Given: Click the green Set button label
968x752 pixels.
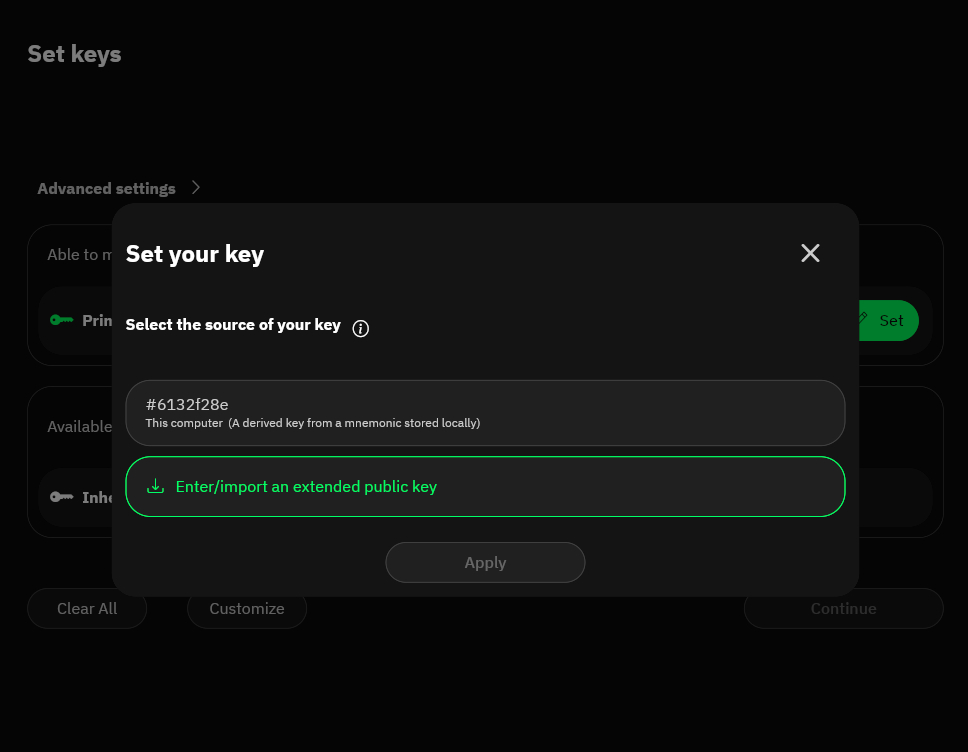Looking at the screenshot, I should (x=891, y=320).
